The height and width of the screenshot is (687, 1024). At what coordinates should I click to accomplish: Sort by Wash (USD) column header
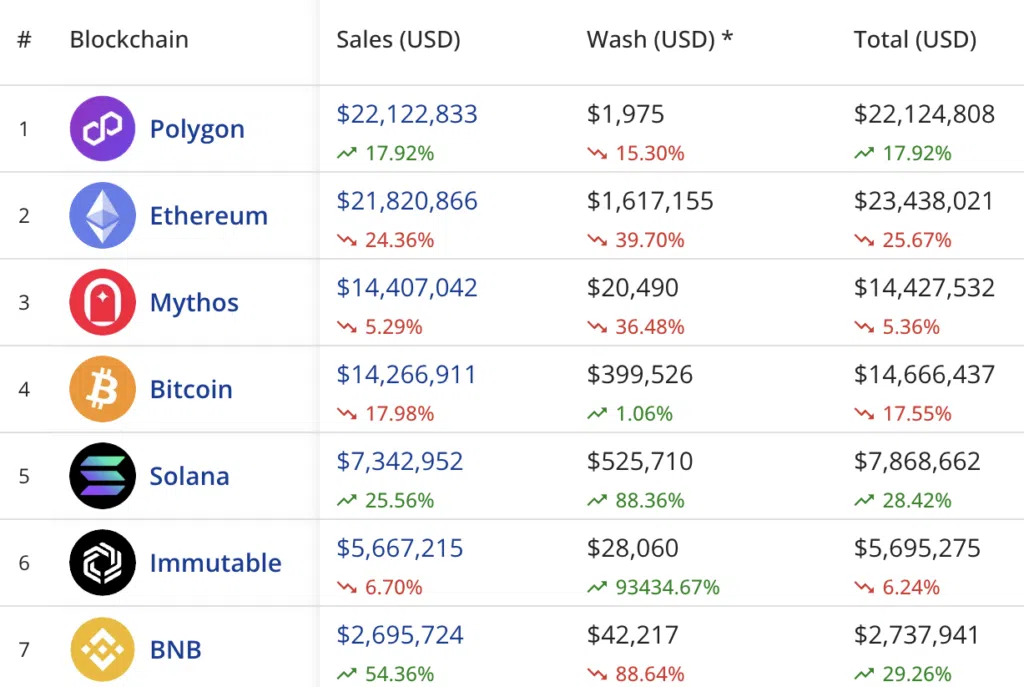tap(659, 40)
